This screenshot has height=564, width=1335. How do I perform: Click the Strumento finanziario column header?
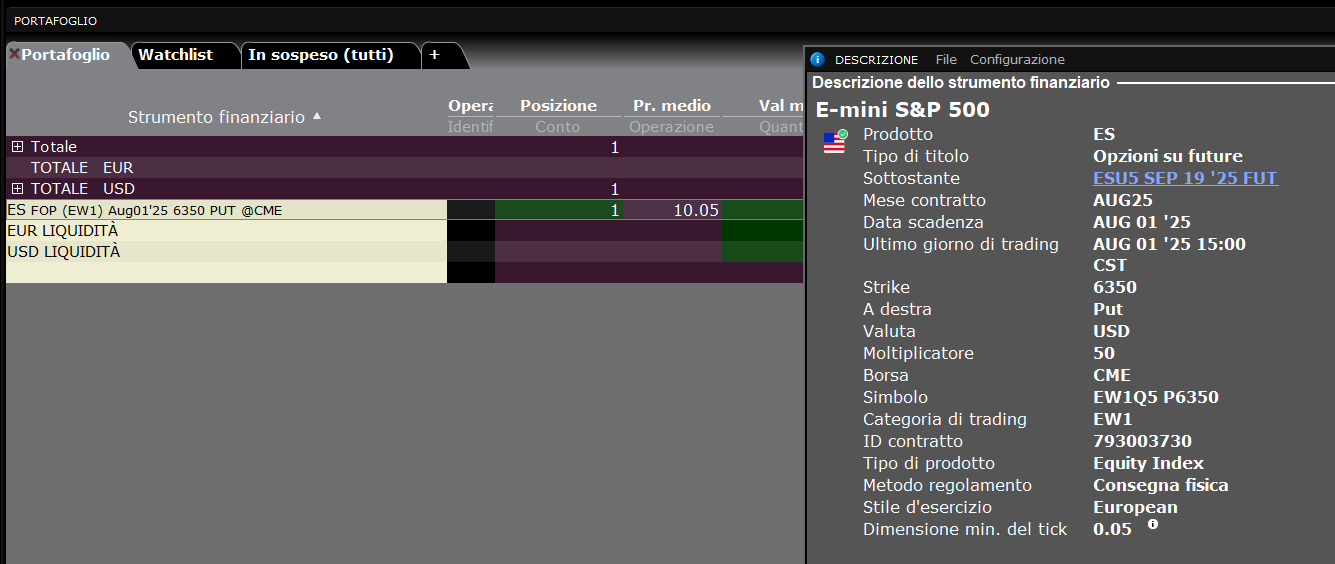[x=216, y=117]
